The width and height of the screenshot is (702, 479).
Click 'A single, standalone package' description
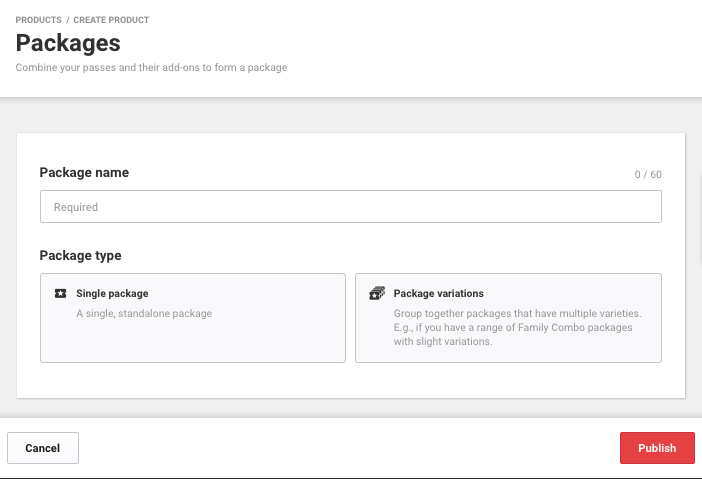pos(144,313)
